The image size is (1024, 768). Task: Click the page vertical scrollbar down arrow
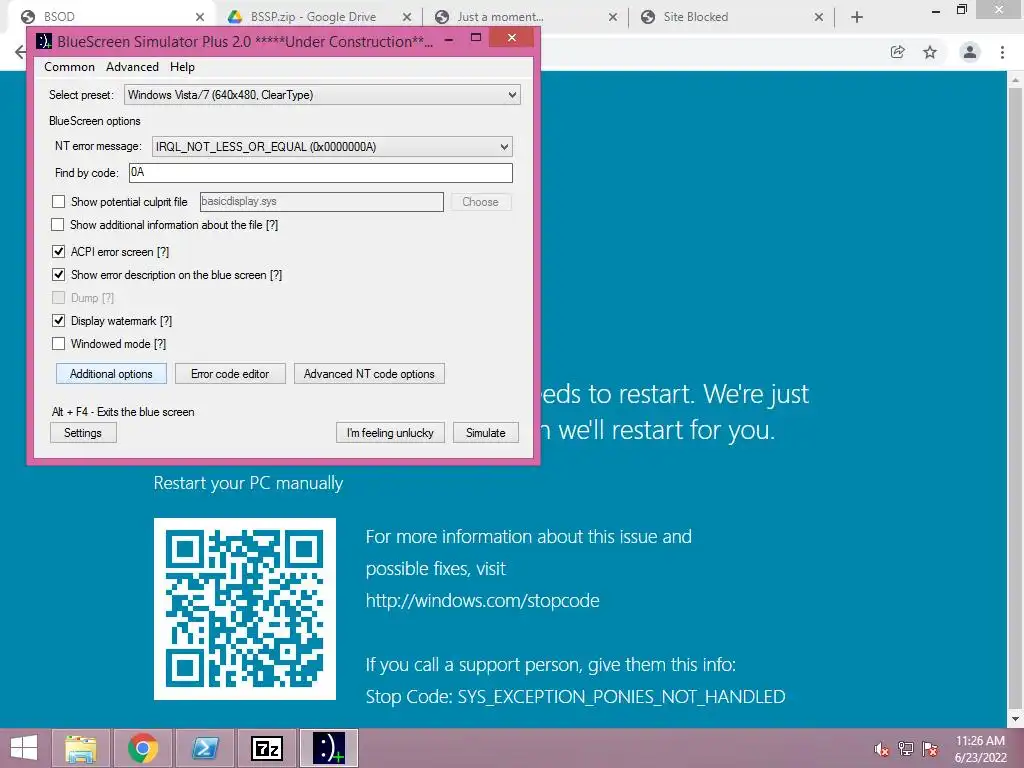(x=1016, y=719)
